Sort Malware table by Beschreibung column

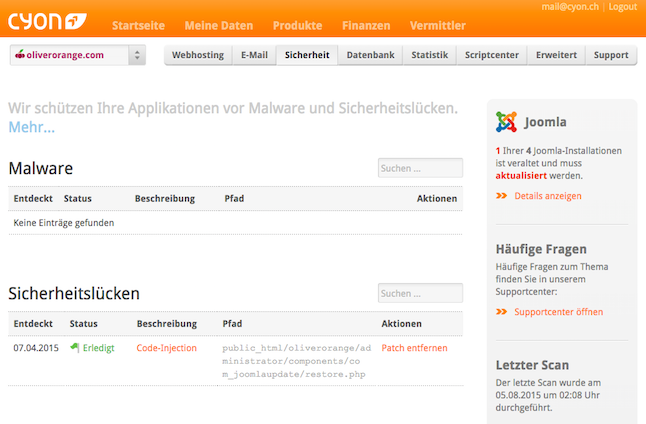click(x=165, y=199)
